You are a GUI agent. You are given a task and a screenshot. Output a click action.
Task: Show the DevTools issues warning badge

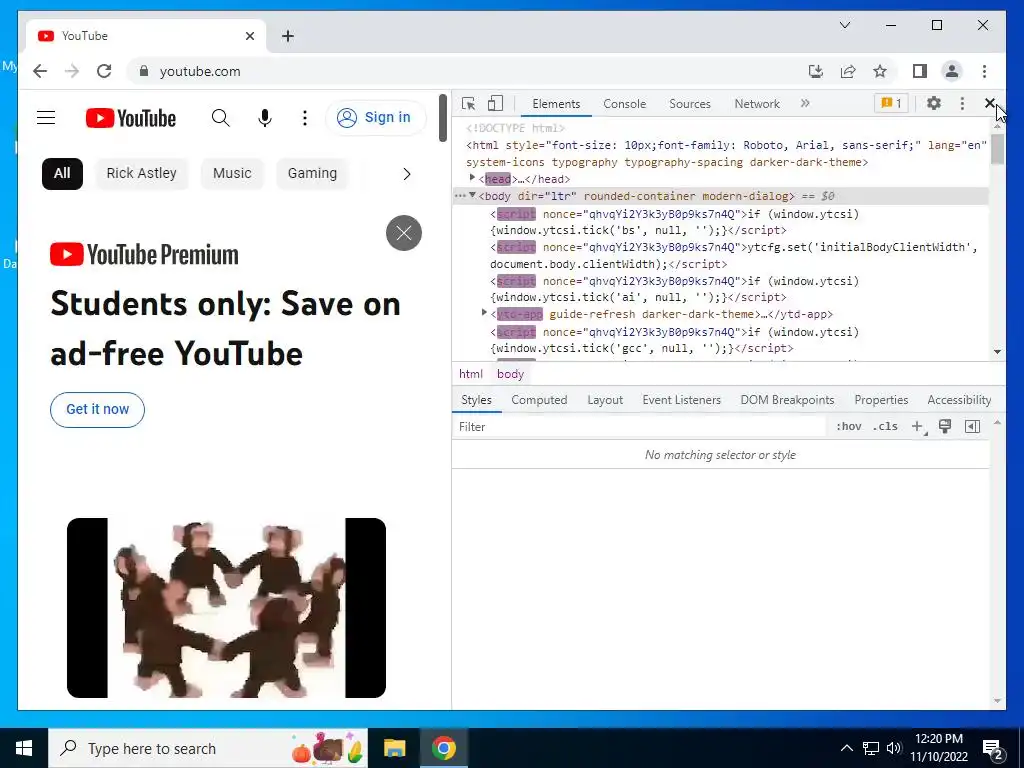click(x=891, y=103)
